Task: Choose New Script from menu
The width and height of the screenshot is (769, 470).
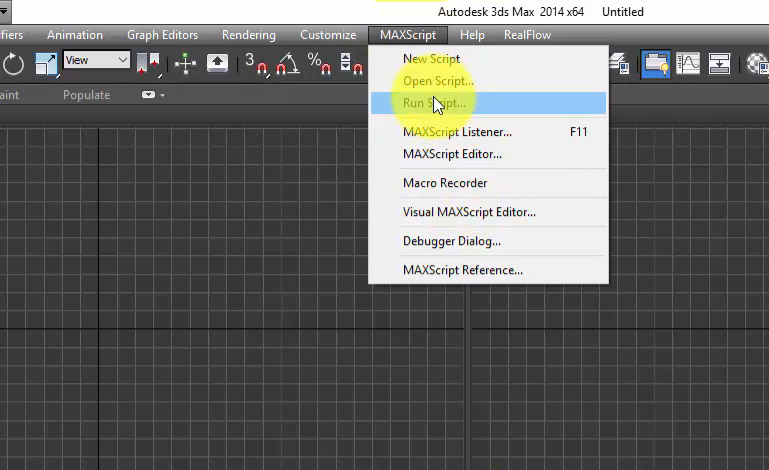Action: 488,59
